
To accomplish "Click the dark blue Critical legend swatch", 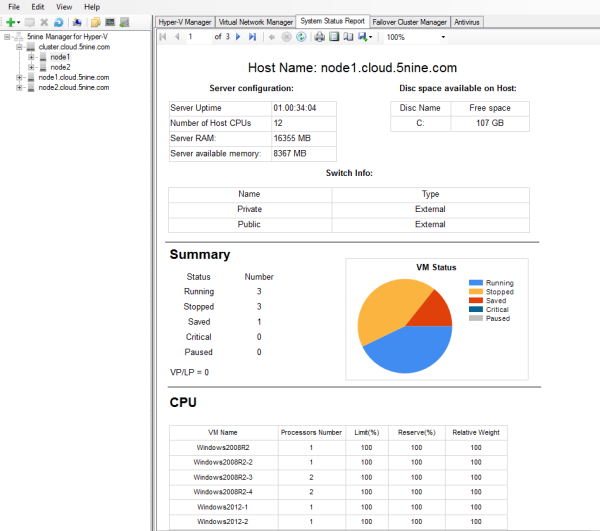I will (x=476, y=309).
